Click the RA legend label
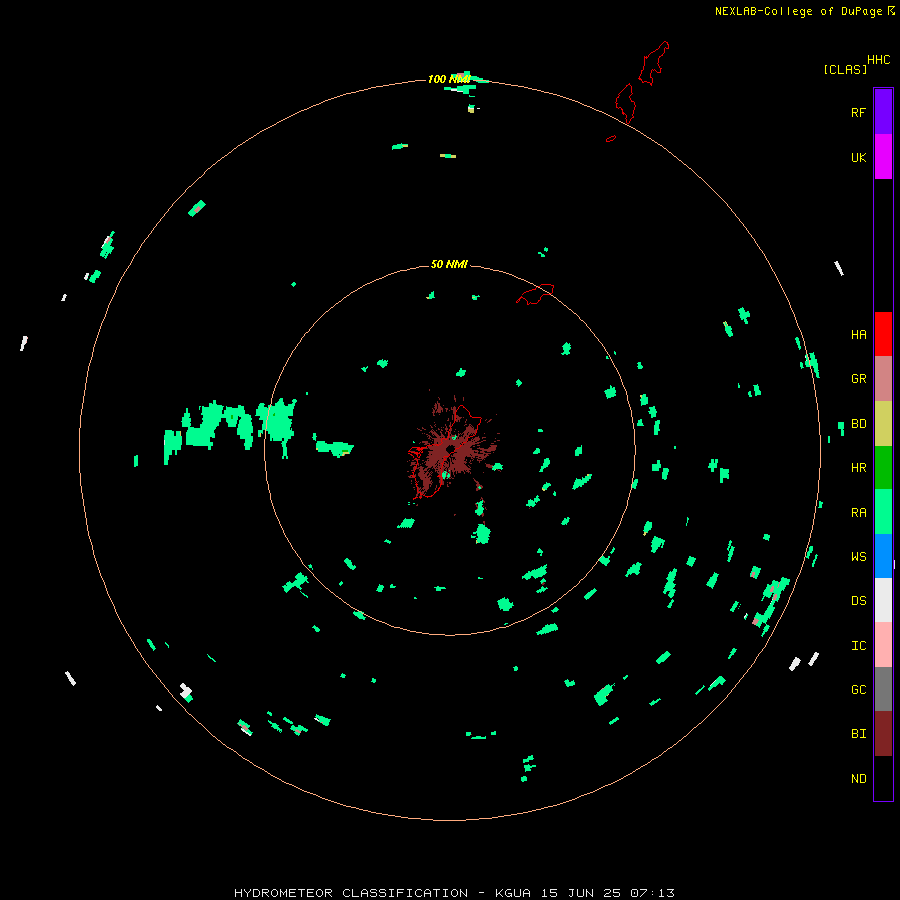This screenshot has height=900, width=900. 858,513
